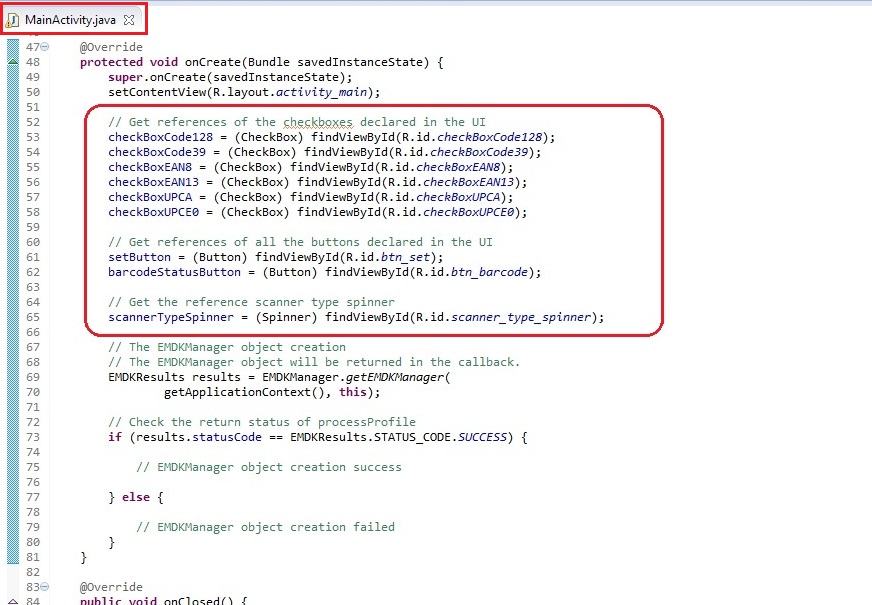Click the override marker on line 84

pyautogui.click(x=12, y=601)
